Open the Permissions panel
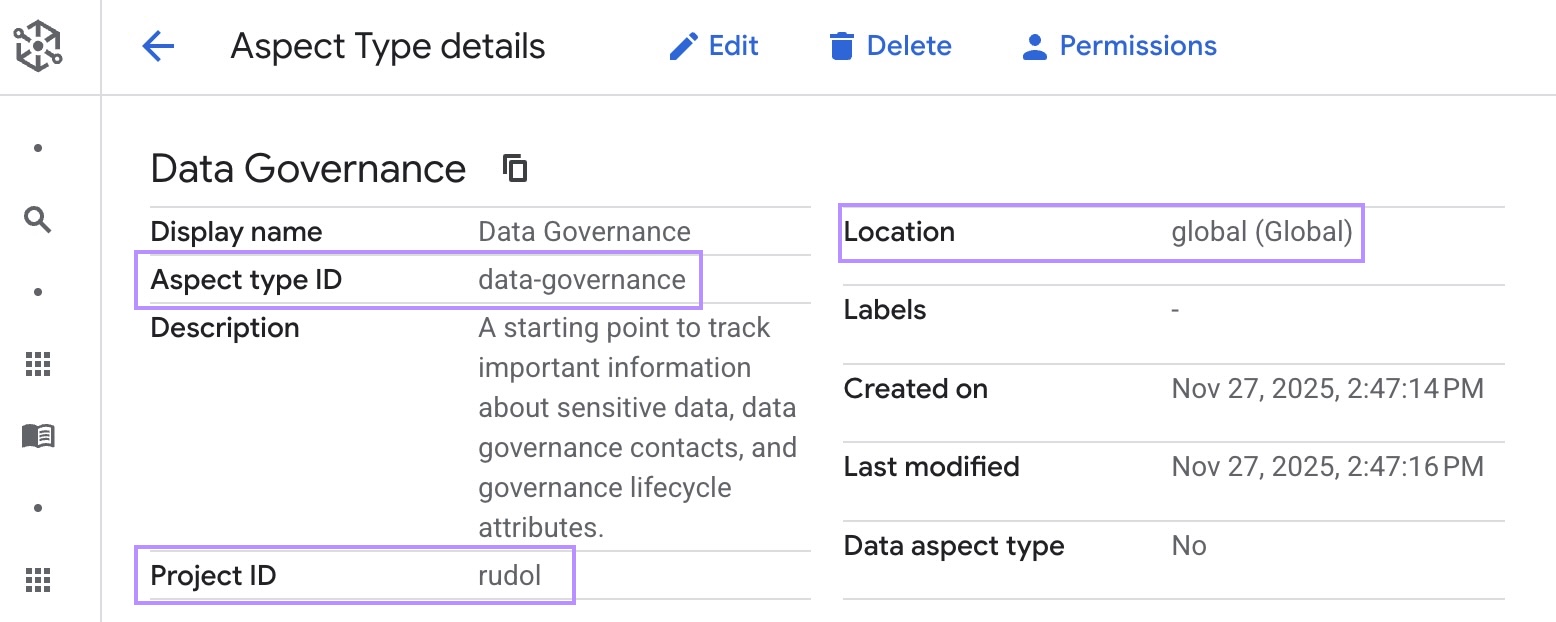The width and height of the screenshot is (1556, 622). 1137,46
